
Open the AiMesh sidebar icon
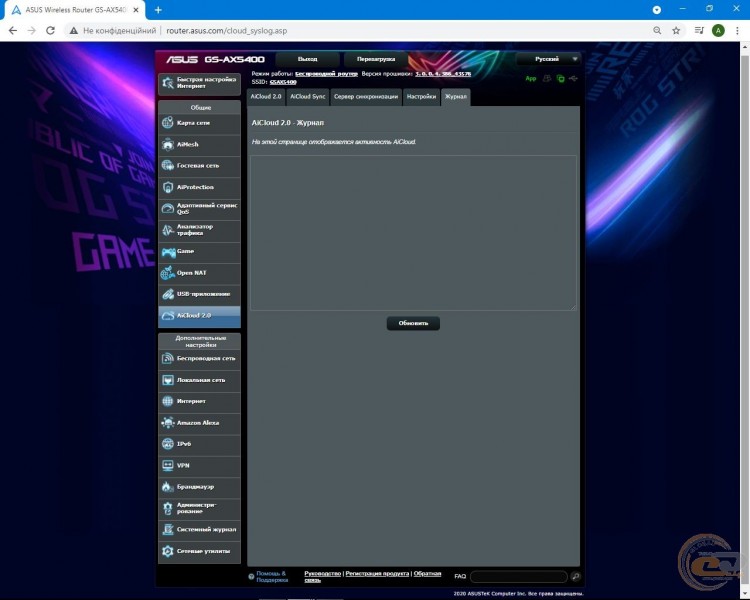pos(167,144)
